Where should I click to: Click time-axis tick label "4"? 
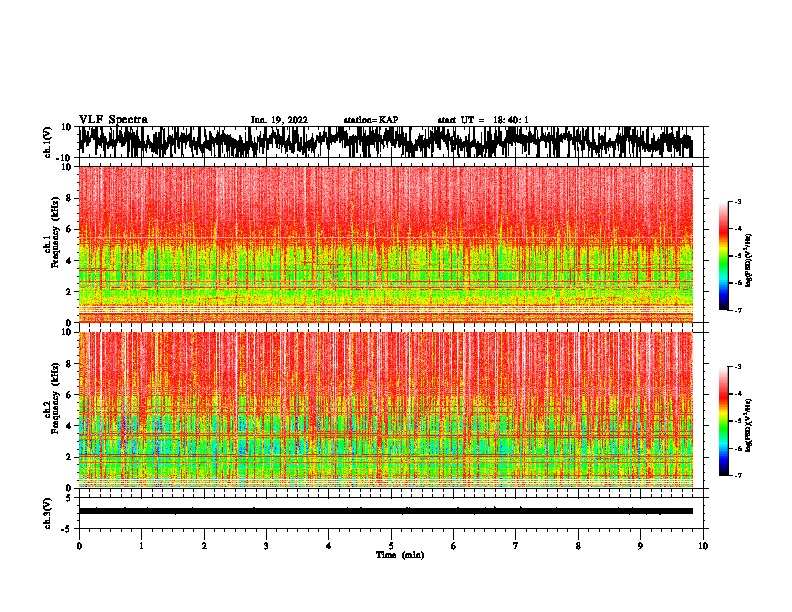point(329,546)
